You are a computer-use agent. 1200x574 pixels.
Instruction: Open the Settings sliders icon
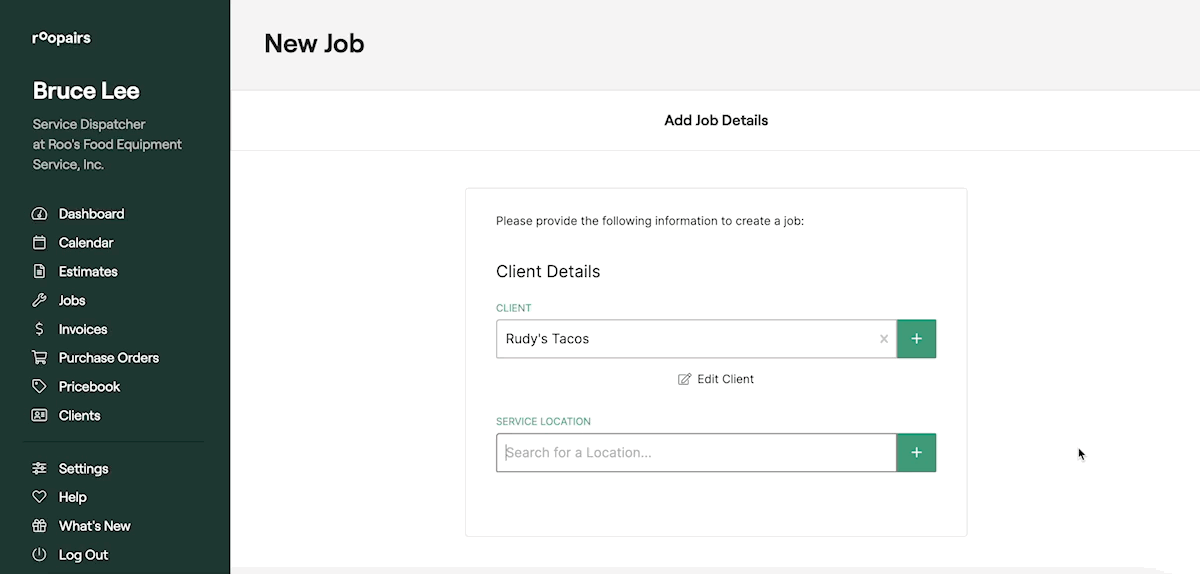(x=40, y=469)
